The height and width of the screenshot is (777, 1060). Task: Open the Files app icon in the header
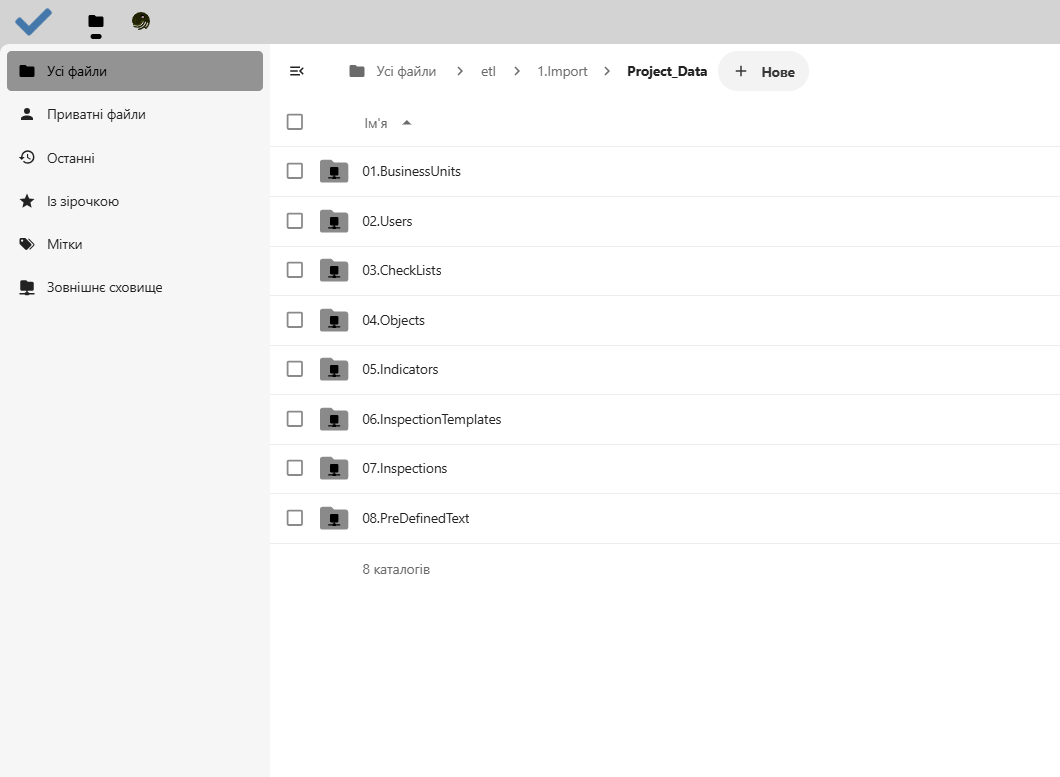[95, 21]
